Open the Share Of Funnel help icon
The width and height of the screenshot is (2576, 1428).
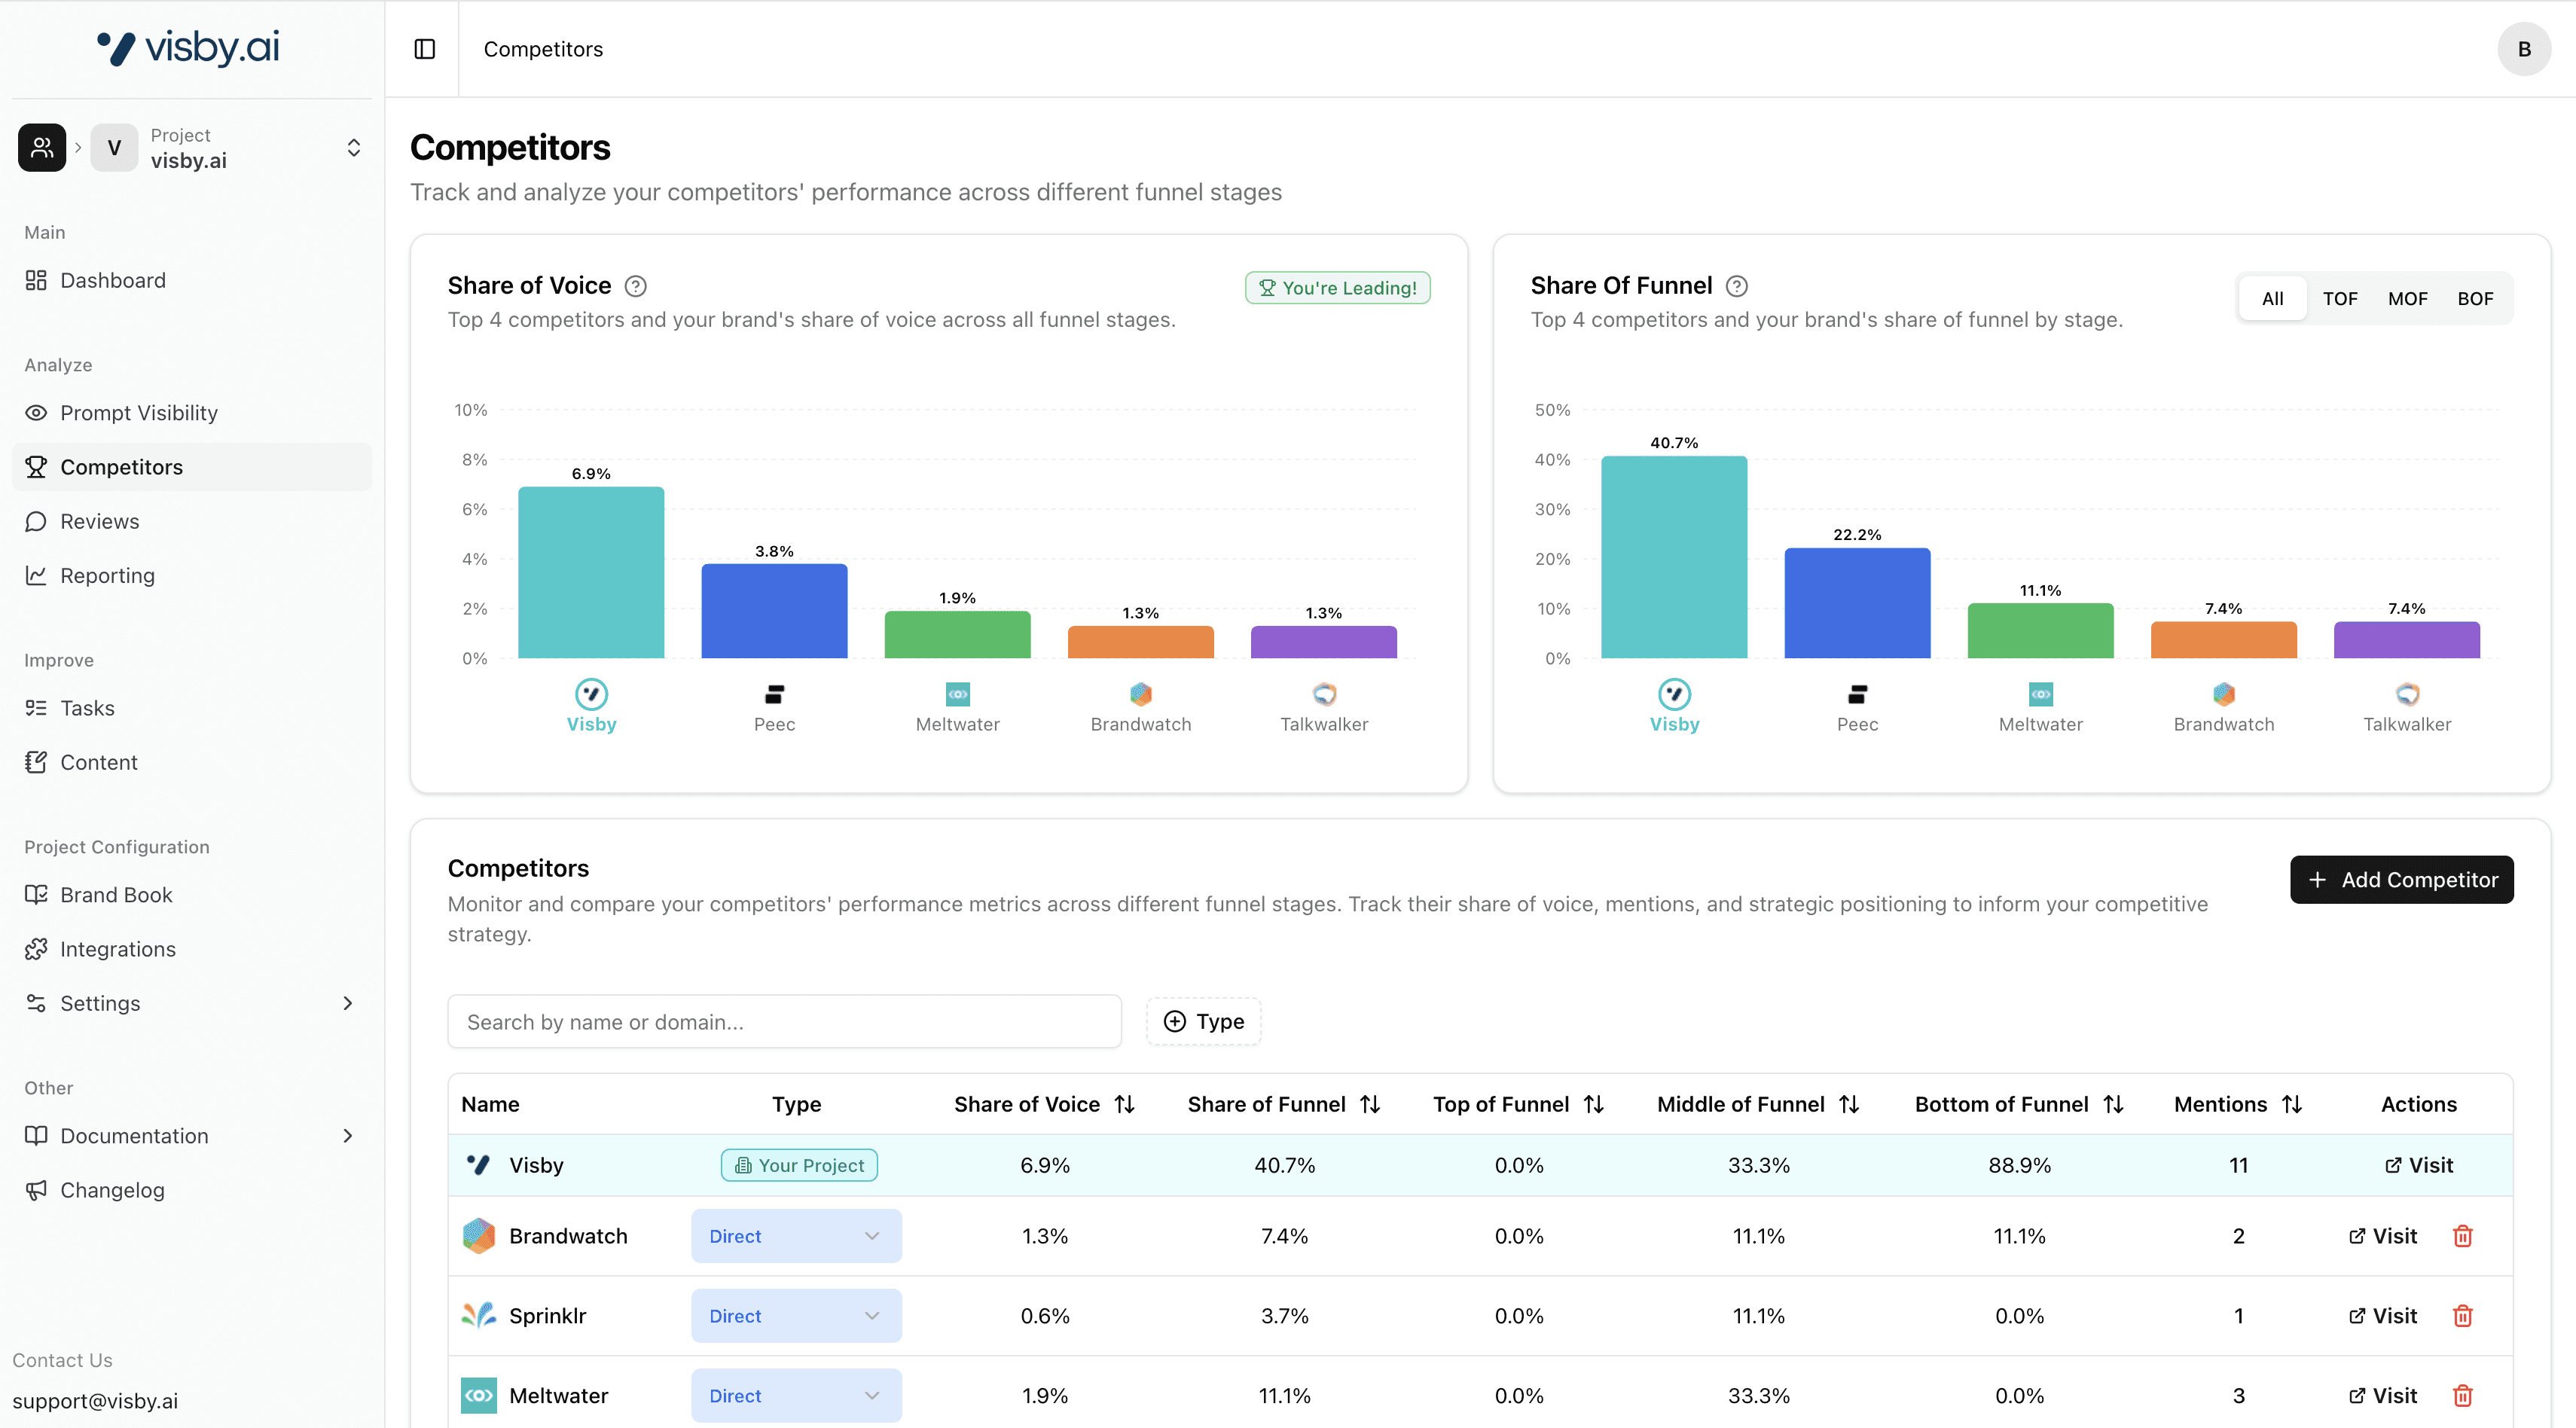pos(1737,286)
